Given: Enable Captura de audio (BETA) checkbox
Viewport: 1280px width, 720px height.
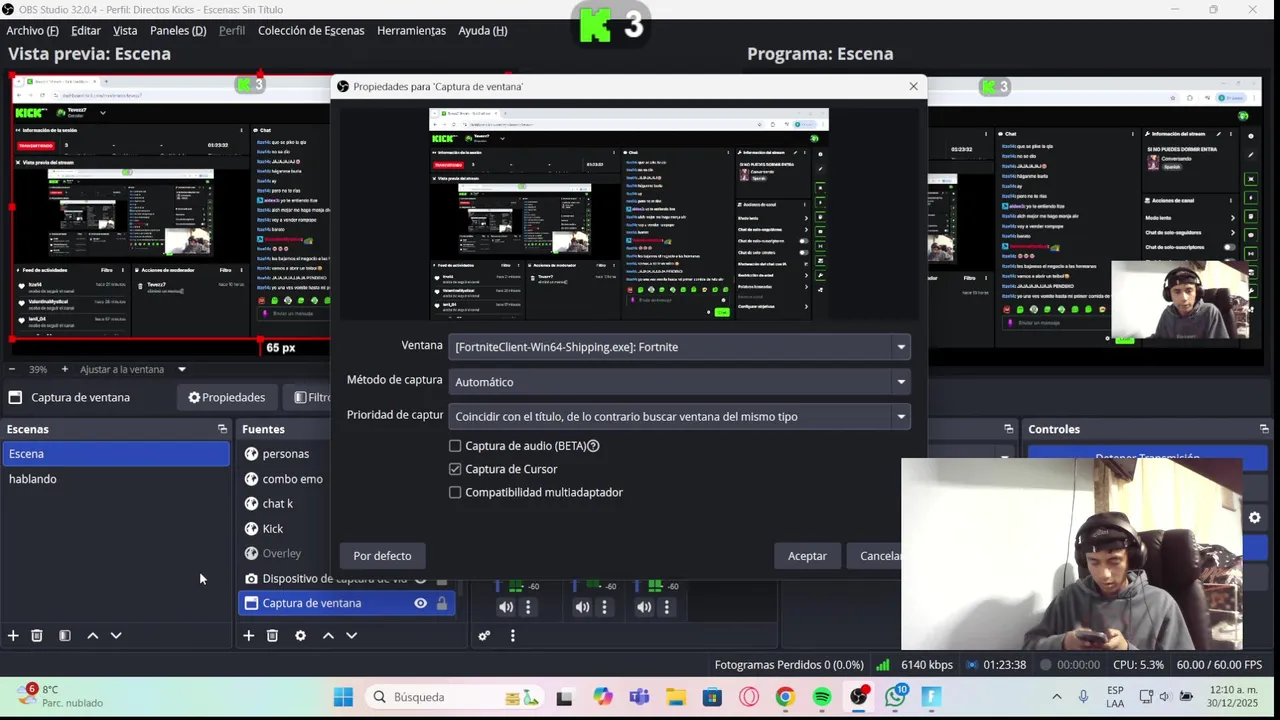Looking at the screenshot, I should point(455,446).
